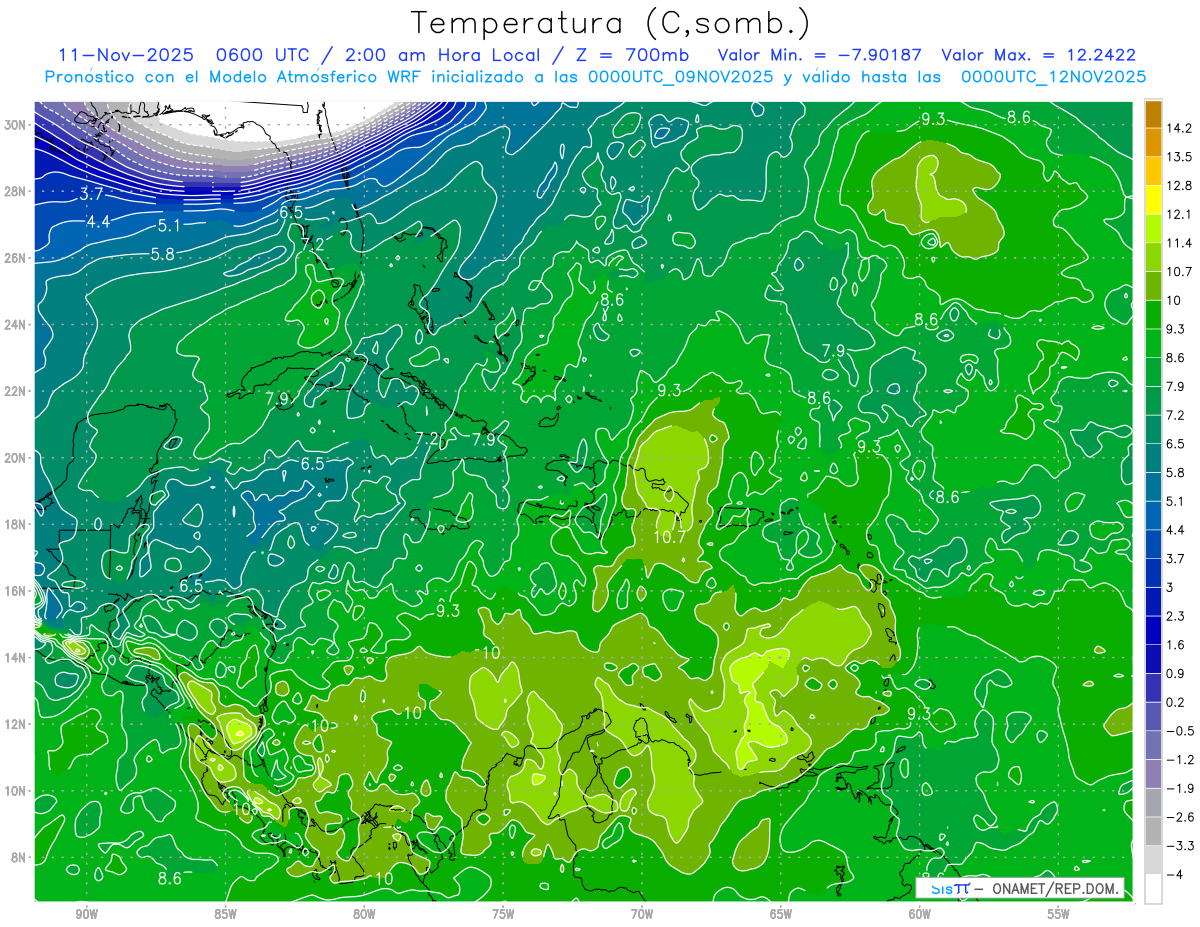
Task: Click the legend label '-2.6'
Action: point(1179,818)
